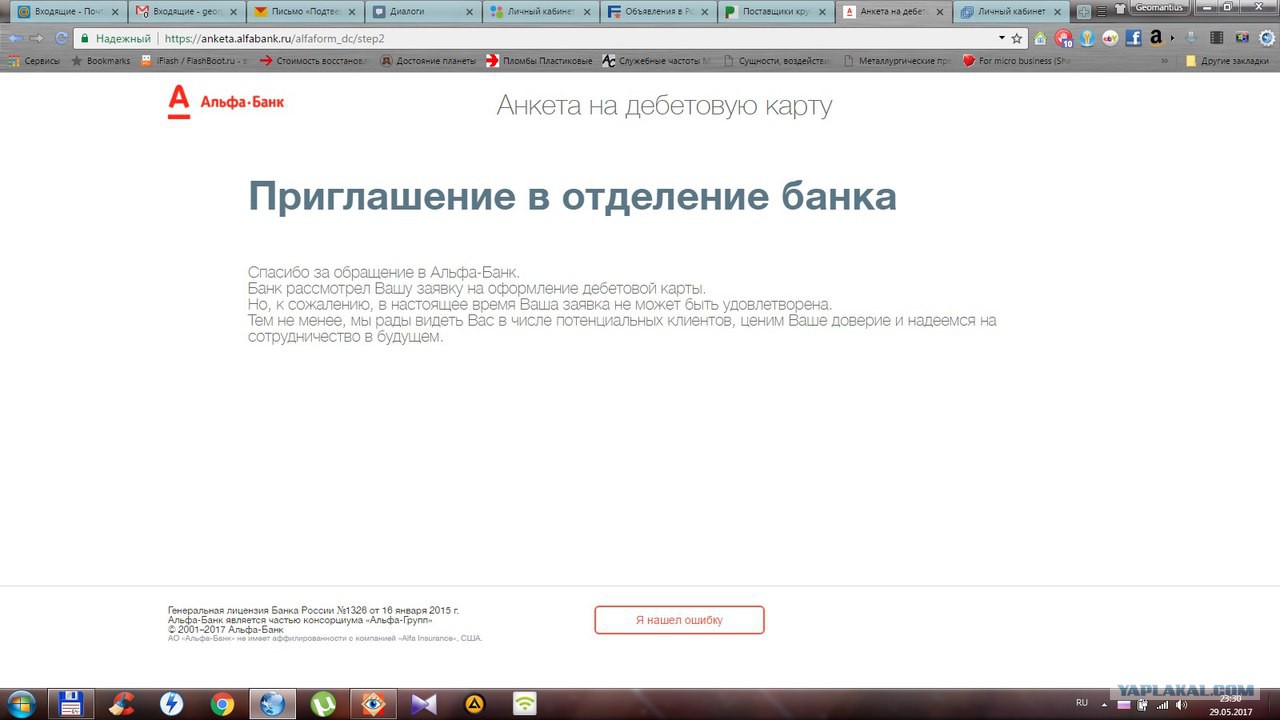Open the eBay extension icon
This screenshot has height=720, width=1280.
click(1110, 38)
